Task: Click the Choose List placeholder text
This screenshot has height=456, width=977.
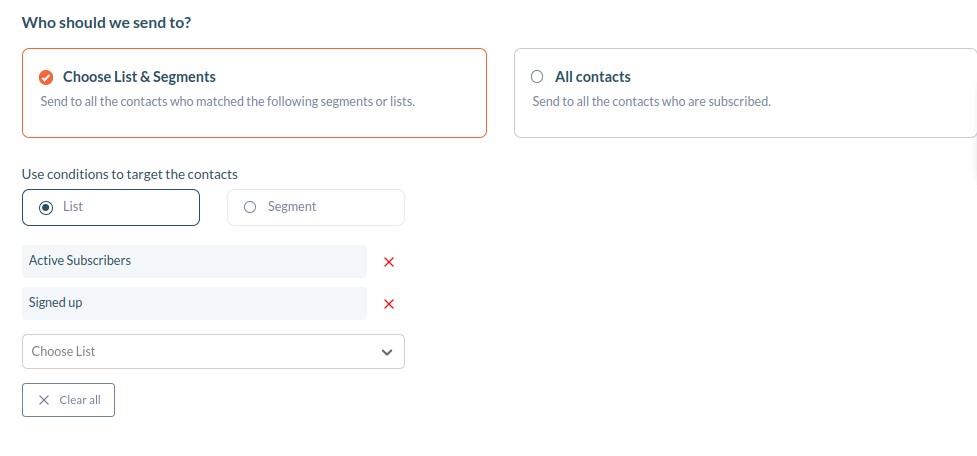Action: (x=64, y=351)
